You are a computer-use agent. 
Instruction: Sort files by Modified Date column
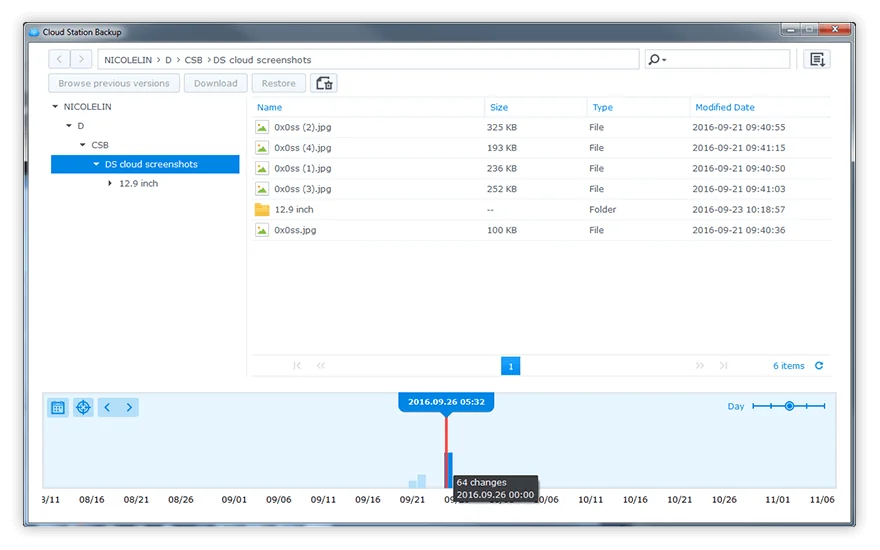point(725,107)
